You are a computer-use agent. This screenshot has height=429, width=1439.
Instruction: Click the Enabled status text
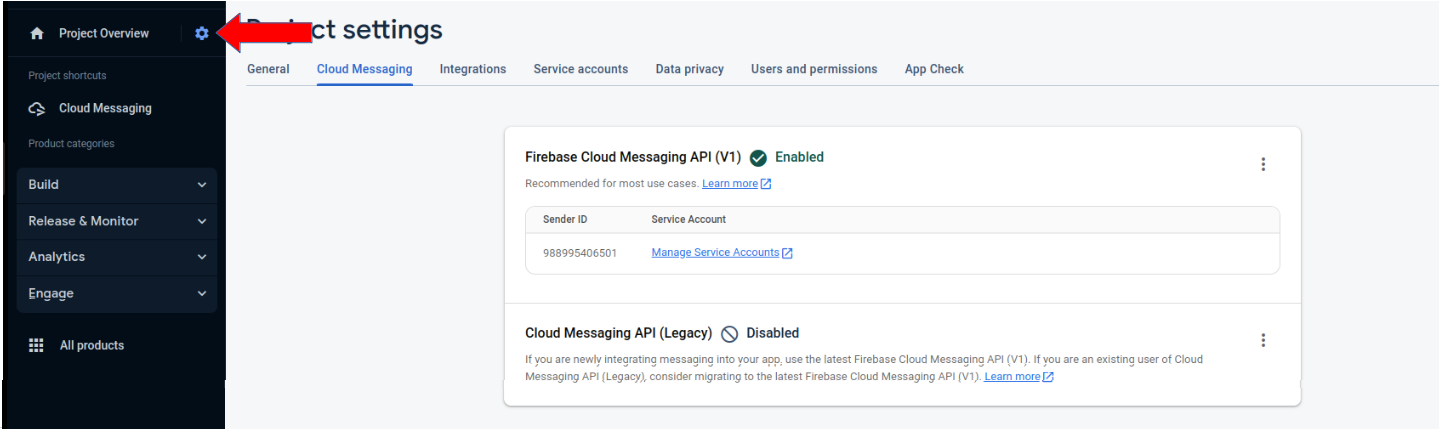click(x=799, y=157)
